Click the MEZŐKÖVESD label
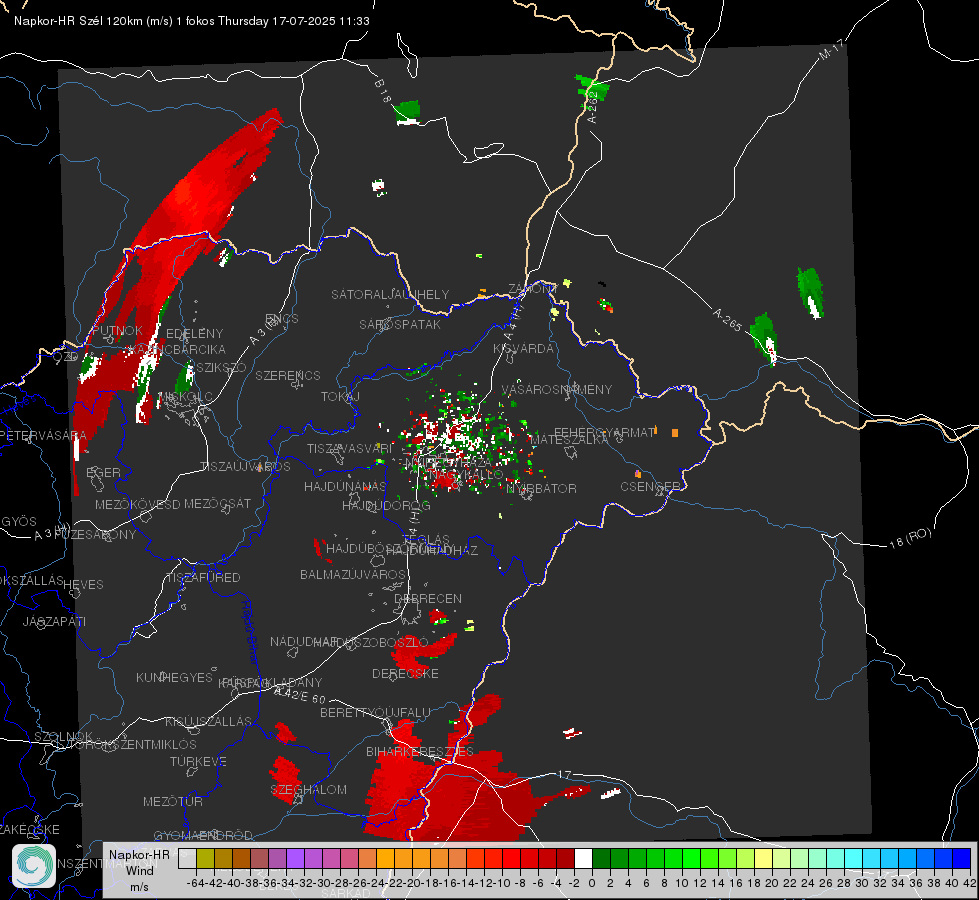The image size is (979, 900). [137, 504]
